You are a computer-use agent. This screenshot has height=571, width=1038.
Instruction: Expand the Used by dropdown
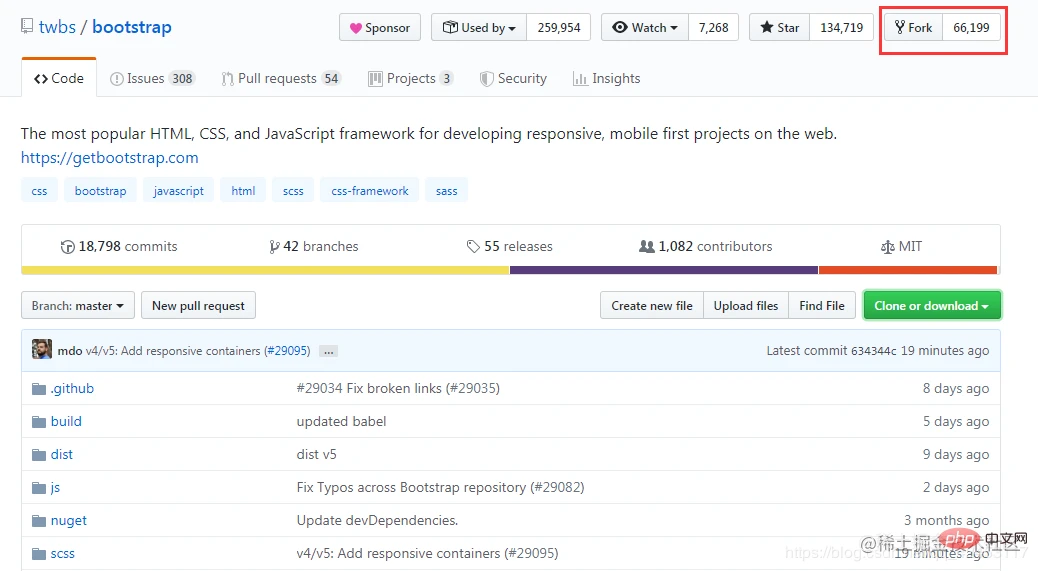pyautogui.click(x=479, y=28)
